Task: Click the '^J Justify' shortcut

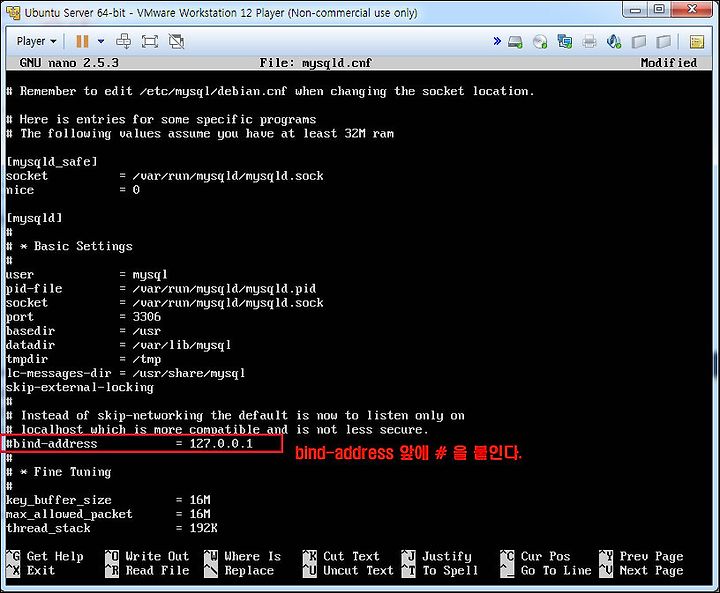Action: pyautogui.click(x=437, y=556)
